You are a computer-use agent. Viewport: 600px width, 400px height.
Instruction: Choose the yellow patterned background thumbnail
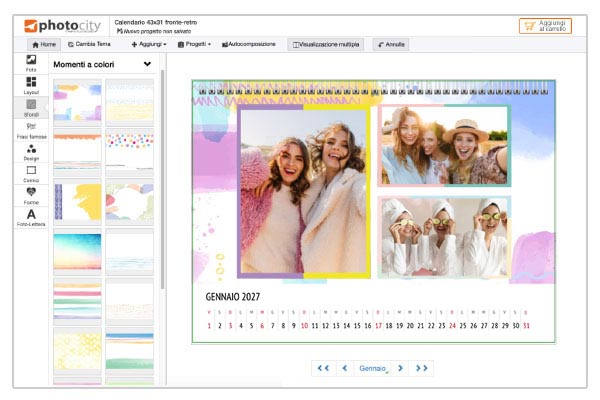(x=77, y=351)
